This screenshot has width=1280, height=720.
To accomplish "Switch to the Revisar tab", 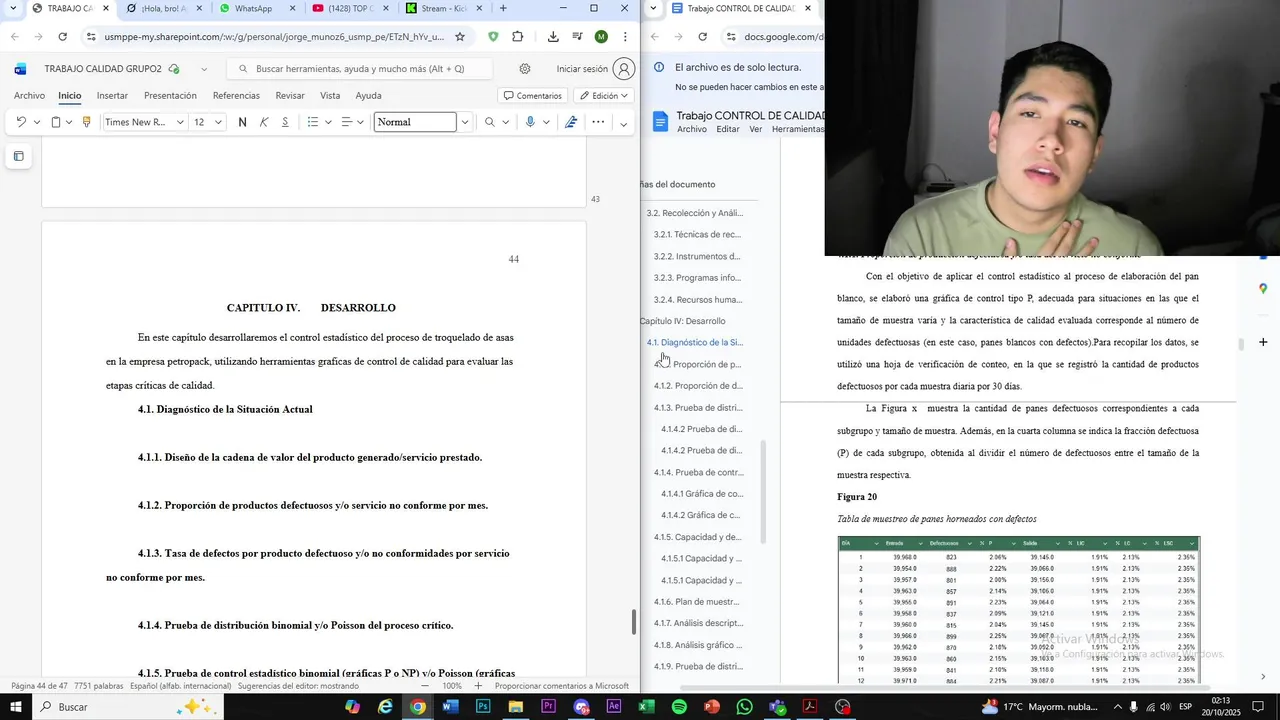I will pyautogui.click(x=290, y=96).
